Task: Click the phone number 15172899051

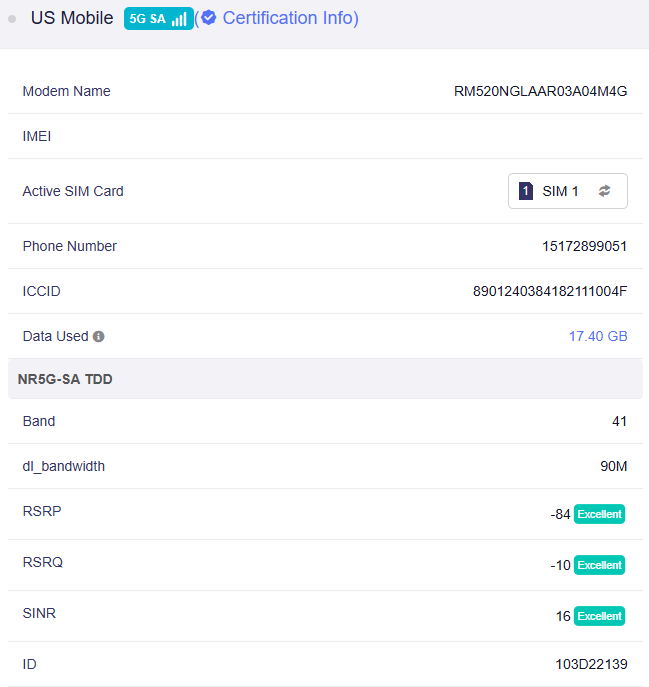Action: coord(584,246)
